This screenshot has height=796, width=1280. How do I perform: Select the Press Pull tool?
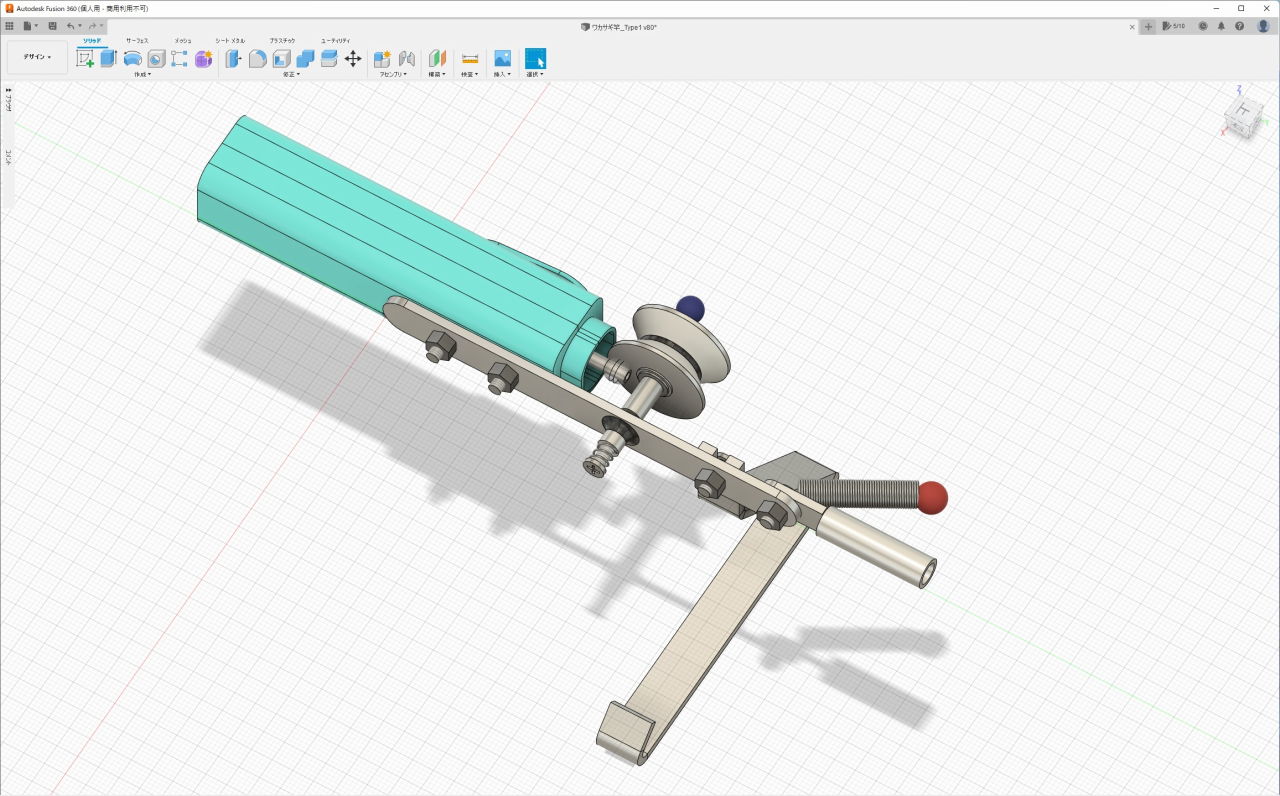coord(233,59)
